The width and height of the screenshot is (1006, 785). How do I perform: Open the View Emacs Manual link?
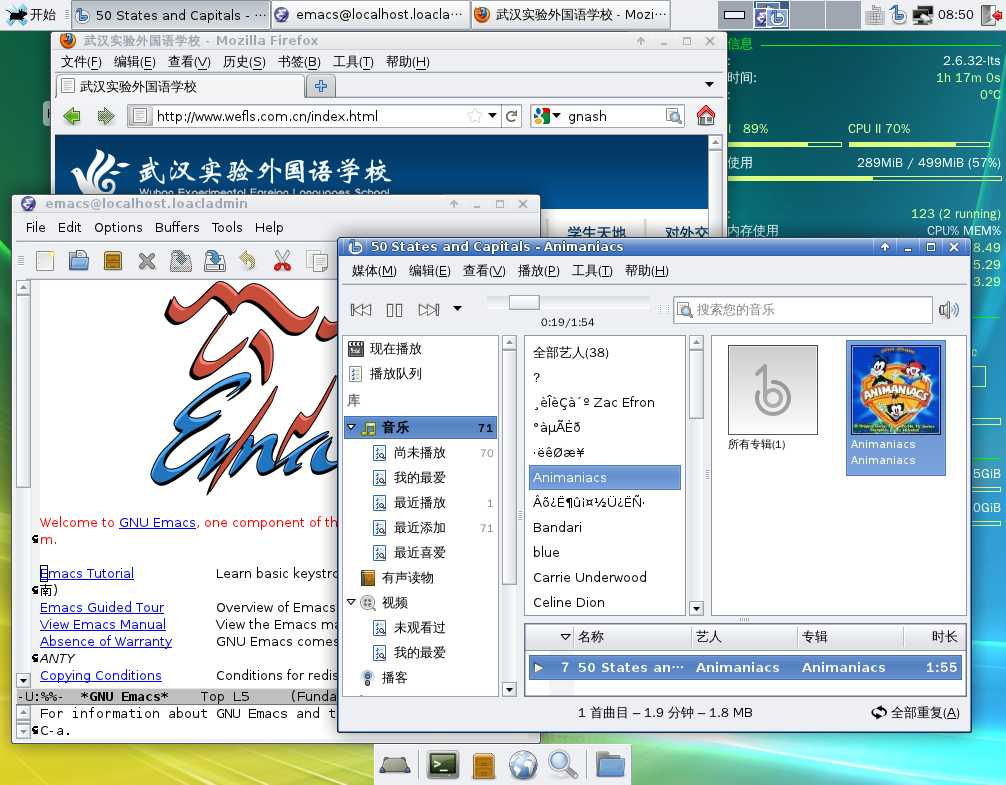(x=103, y=625)
